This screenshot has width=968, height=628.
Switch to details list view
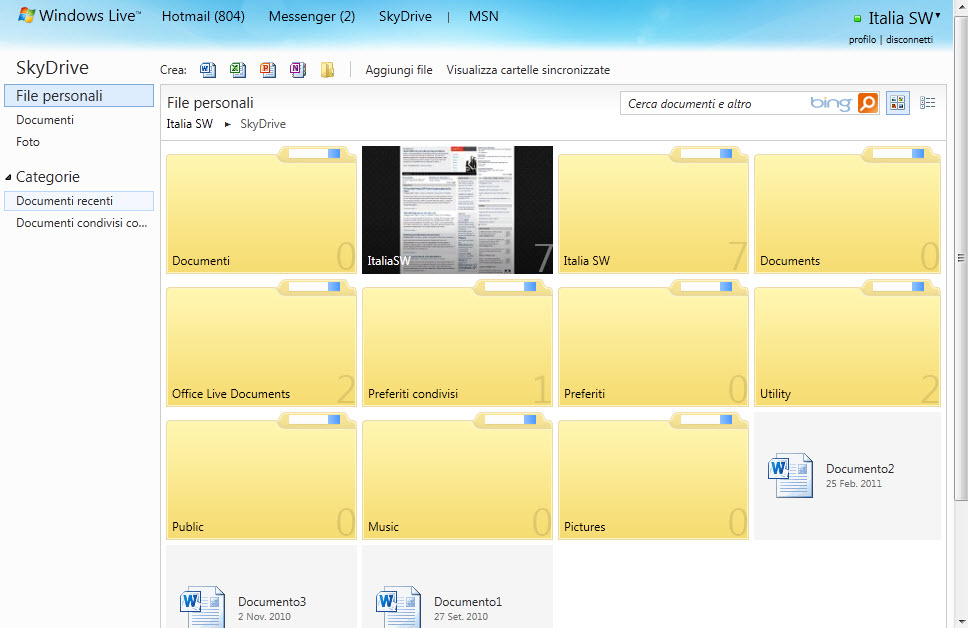927,103
